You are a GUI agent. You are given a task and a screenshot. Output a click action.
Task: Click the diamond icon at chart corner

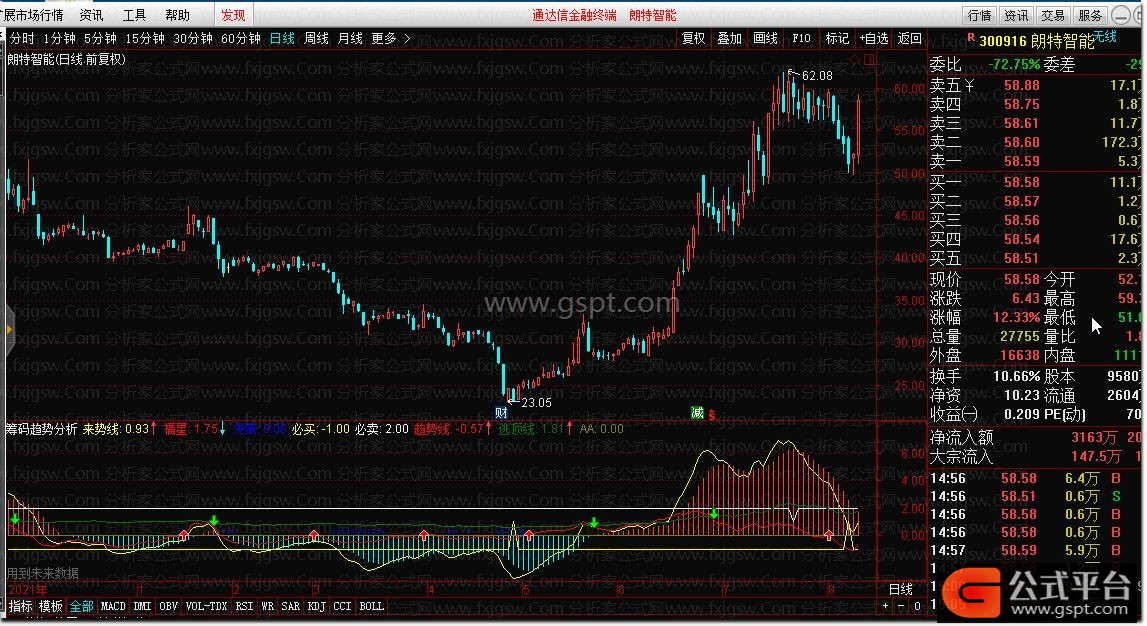tap(855, 59)
